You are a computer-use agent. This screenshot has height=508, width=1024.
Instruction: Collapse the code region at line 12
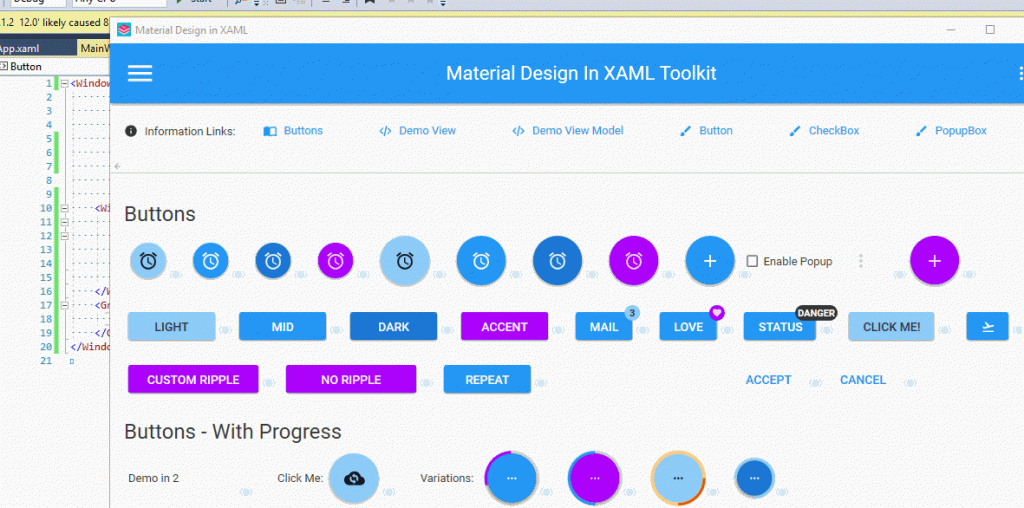click(x=65, y=236)
